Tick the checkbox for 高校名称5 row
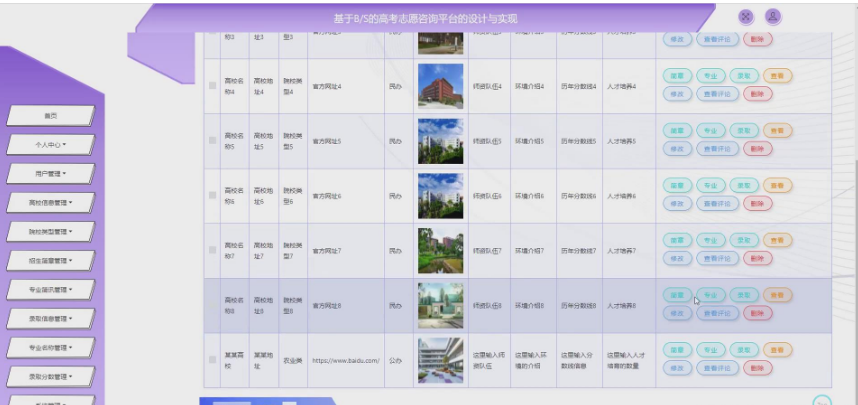 click(212, 141)
